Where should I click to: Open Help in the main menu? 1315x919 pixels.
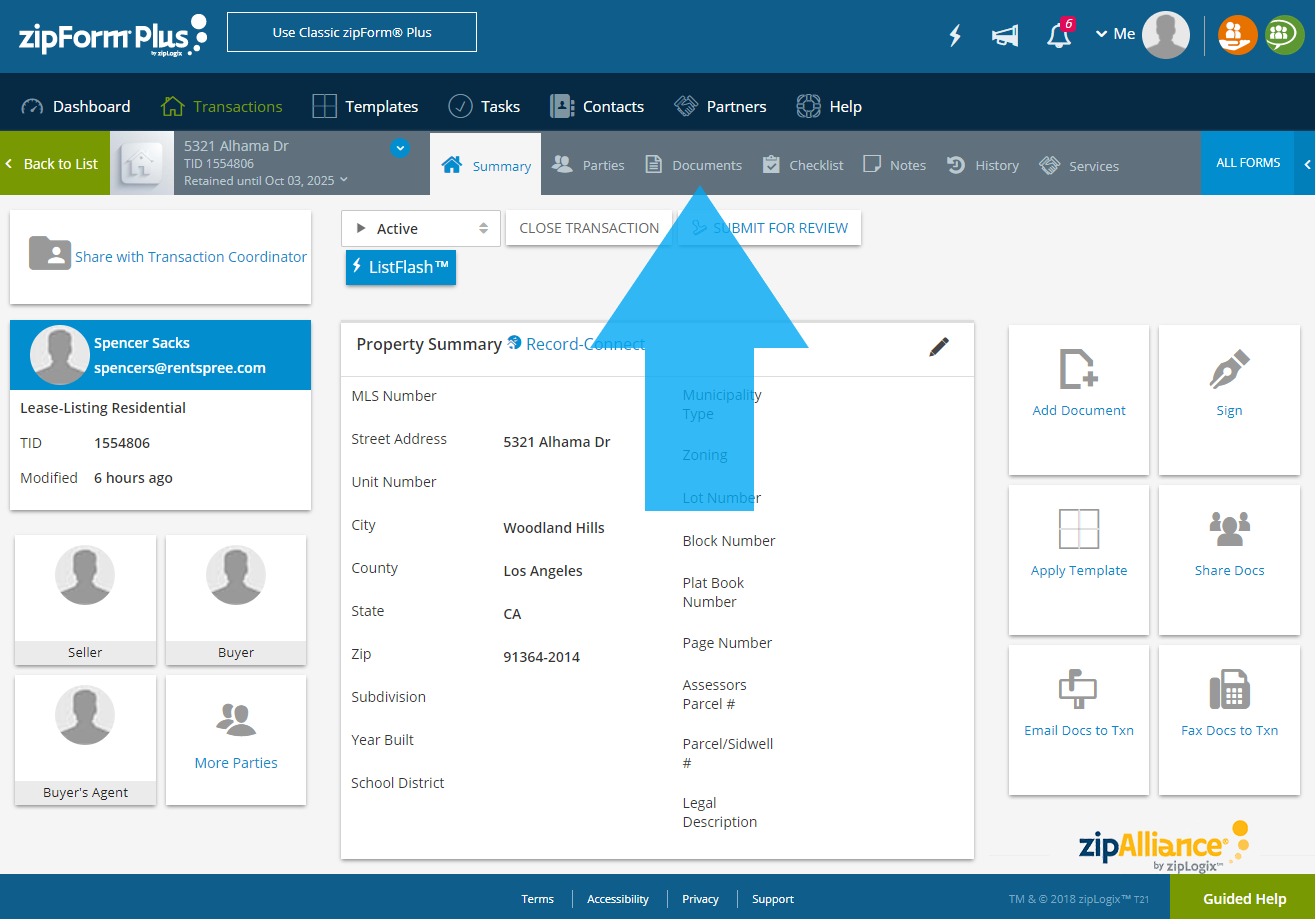pyautogui.click(x=829, y=106)
